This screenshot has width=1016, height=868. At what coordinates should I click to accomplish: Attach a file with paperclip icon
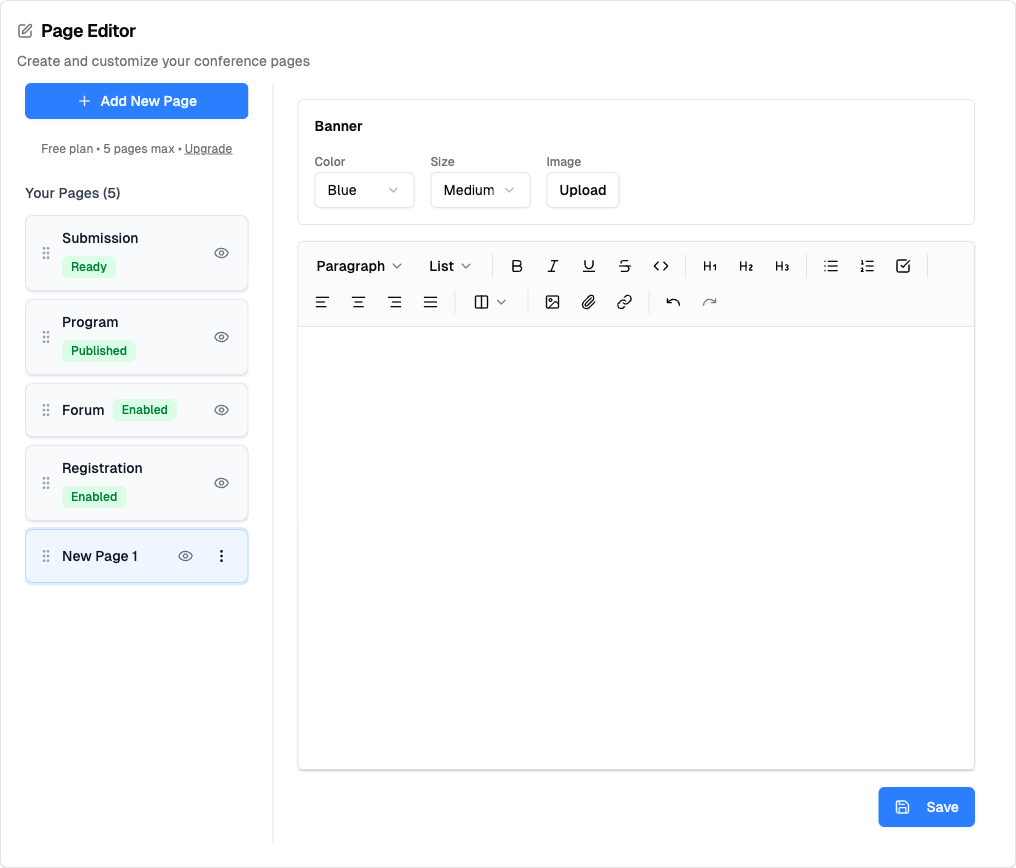tap(588, 302)
